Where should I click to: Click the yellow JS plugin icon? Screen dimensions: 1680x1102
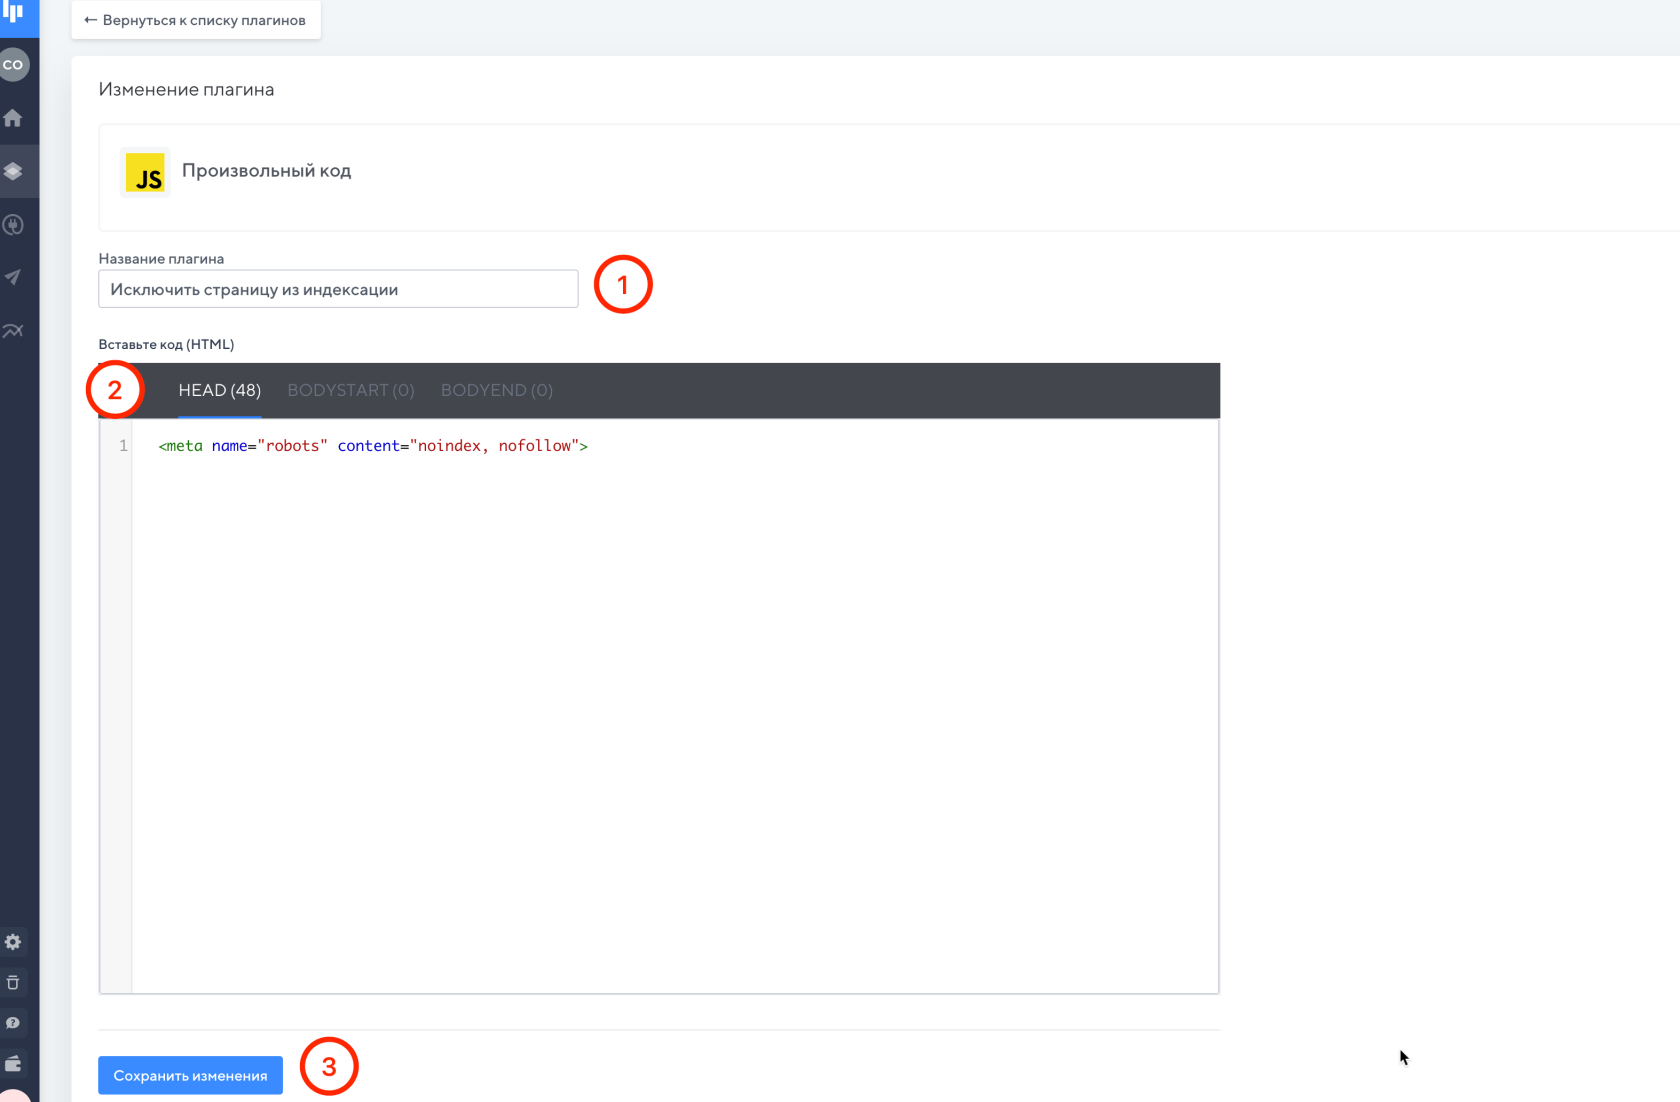point(146,173)
